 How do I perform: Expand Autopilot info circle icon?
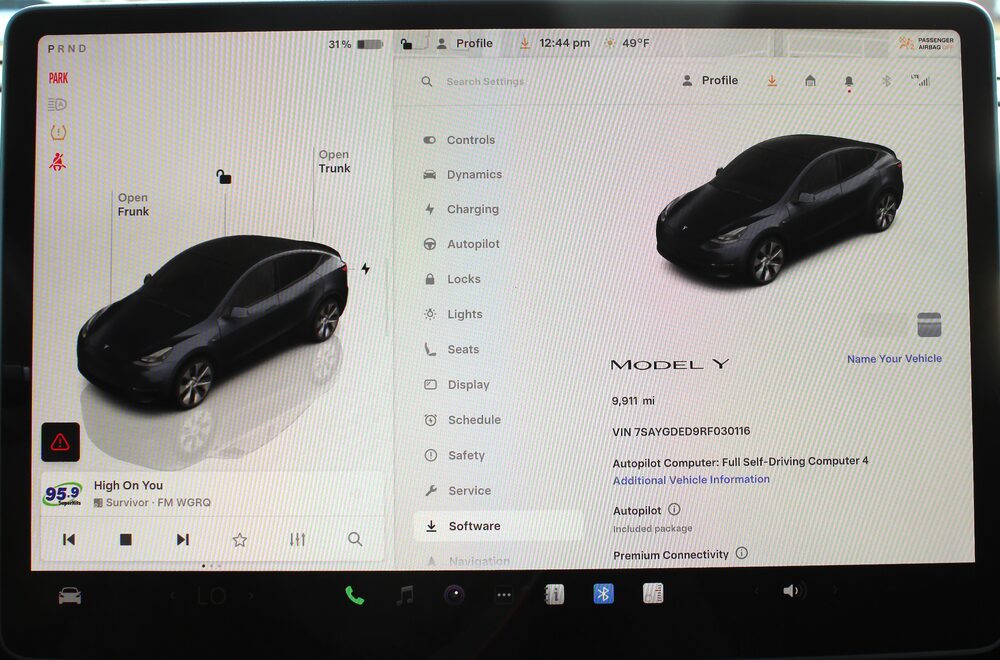coord(674,510)
